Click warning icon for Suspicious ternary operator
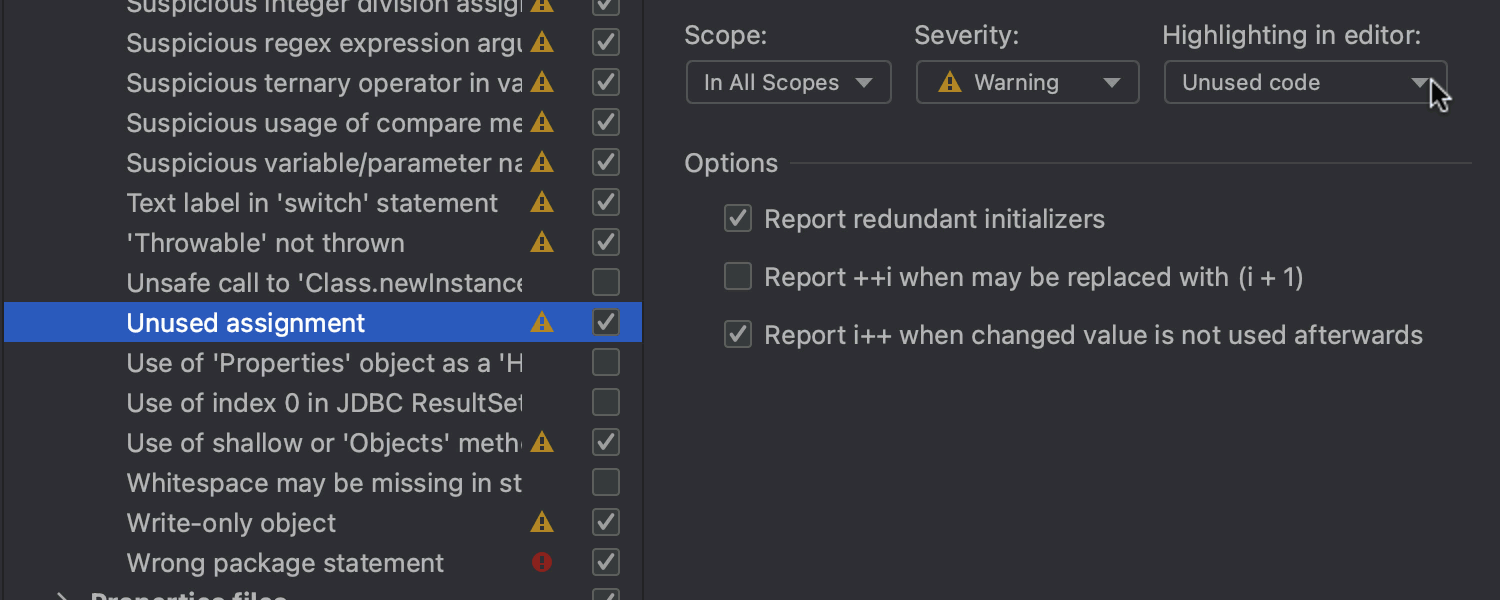This screenshot has height=600, width=1500. 542,82
